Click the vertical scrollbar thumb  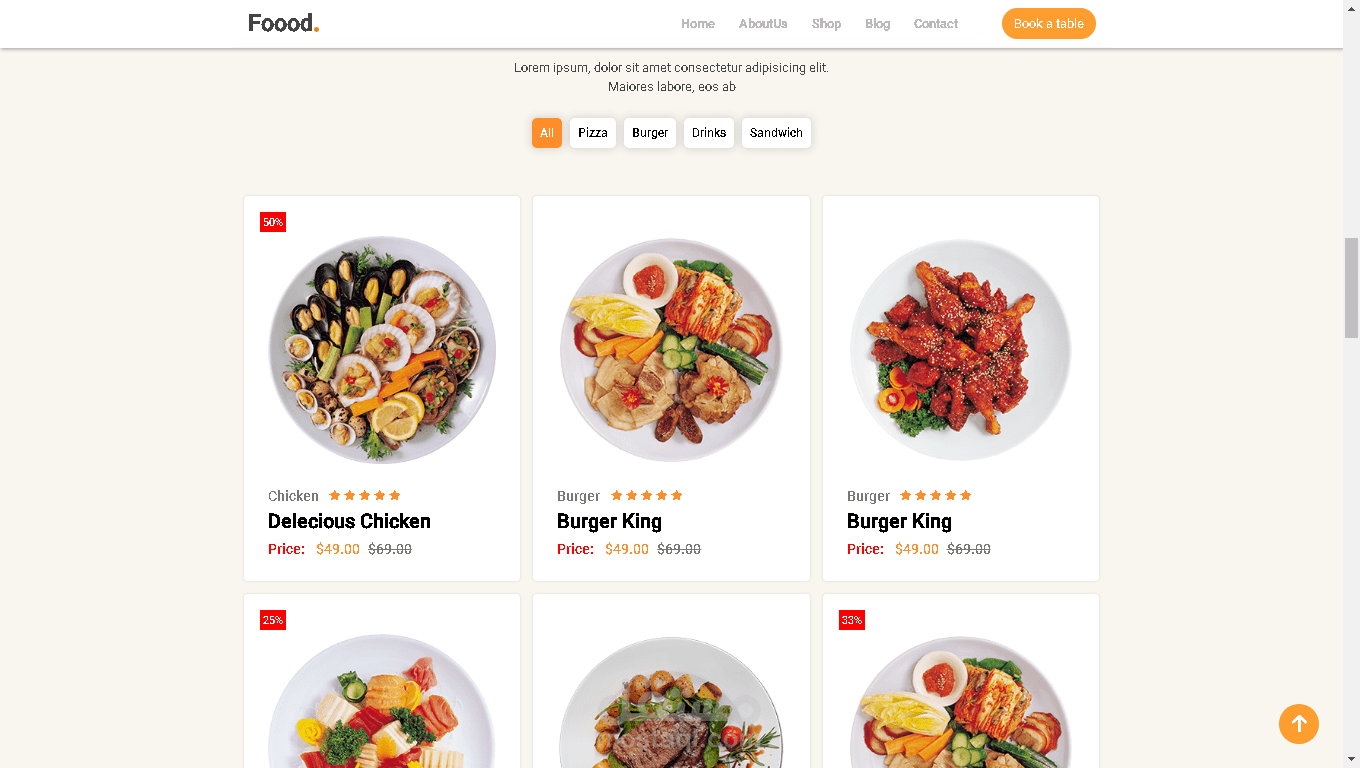(1351, 288)
